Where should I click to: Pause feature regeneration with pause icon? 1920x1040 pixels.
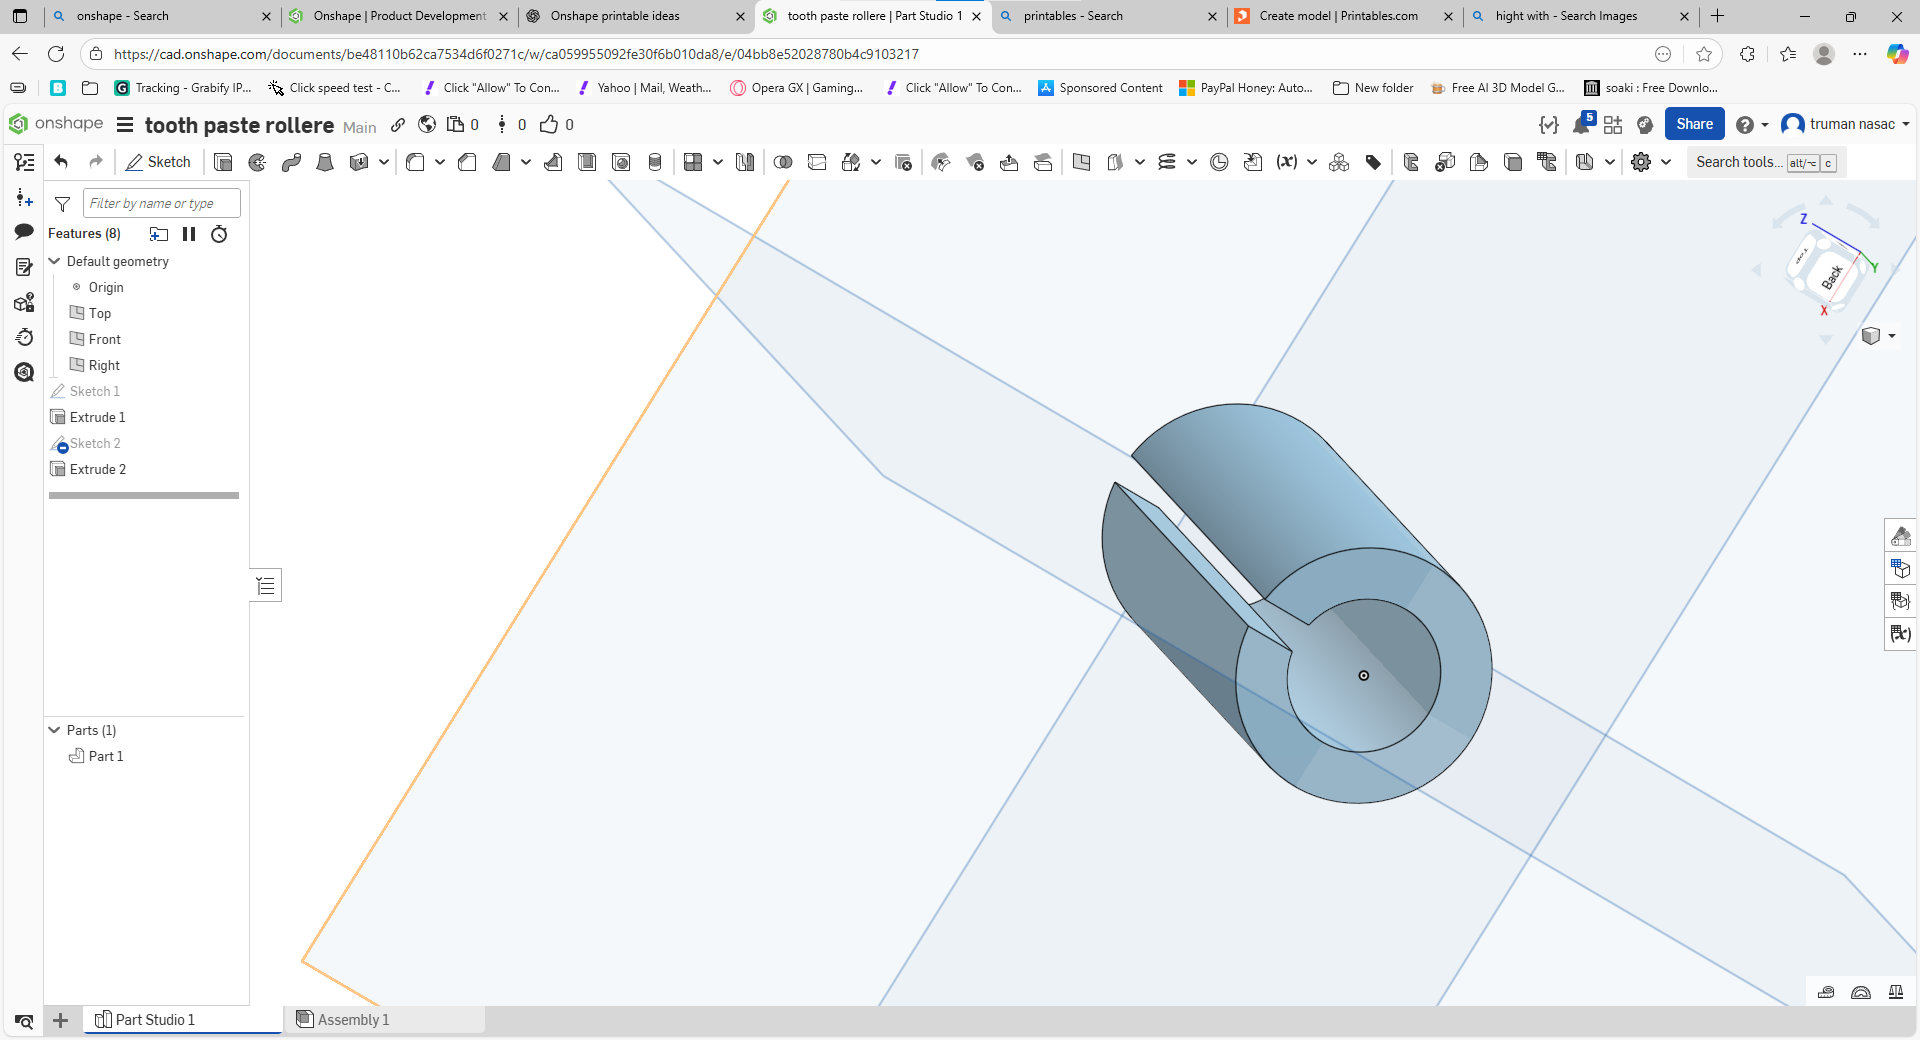(189, 234)
